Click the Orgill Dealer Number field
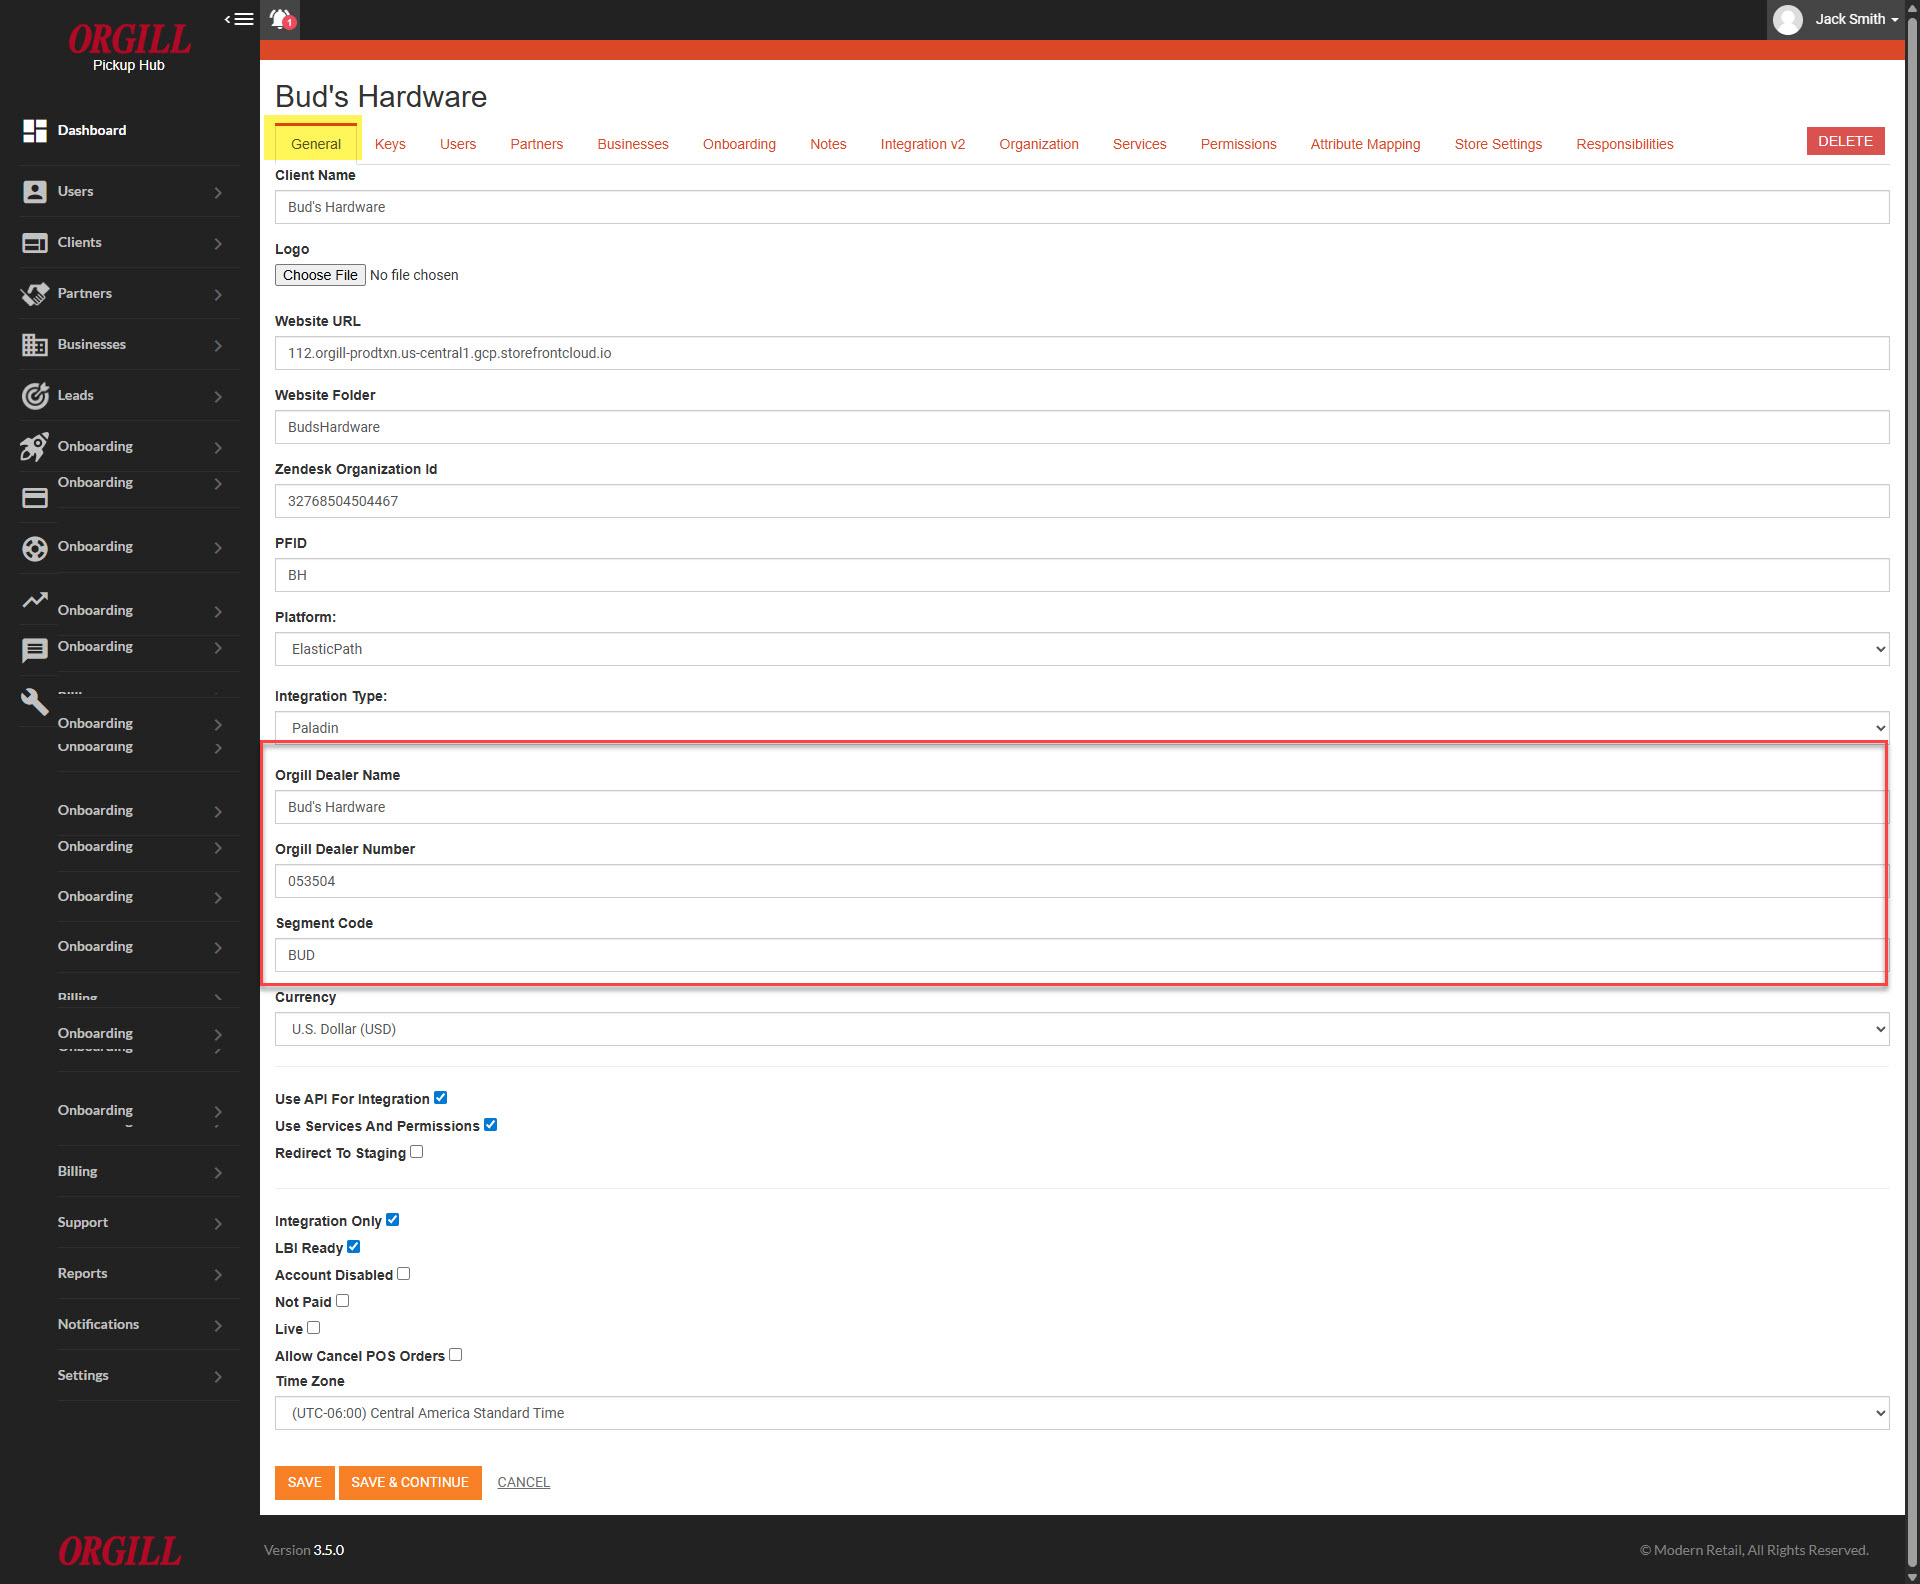Image resolution: width=1920 pixels, height=1584 pixels. (1080, 881)
